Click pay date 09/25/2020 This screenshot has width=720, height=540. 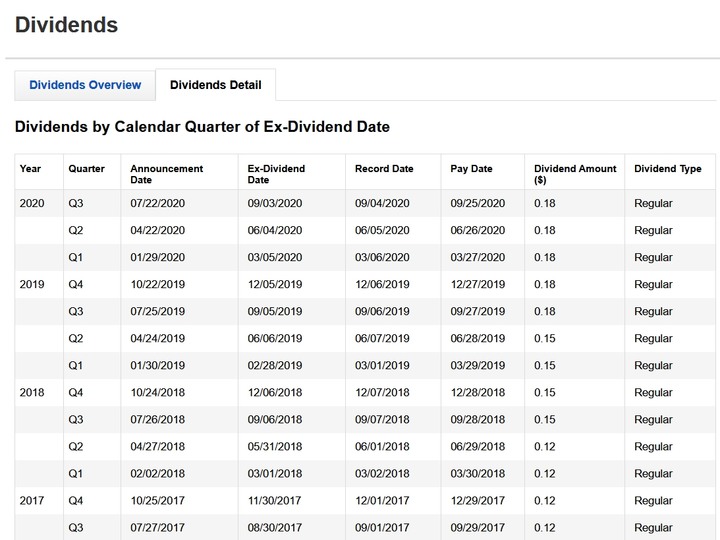point(478,203)
